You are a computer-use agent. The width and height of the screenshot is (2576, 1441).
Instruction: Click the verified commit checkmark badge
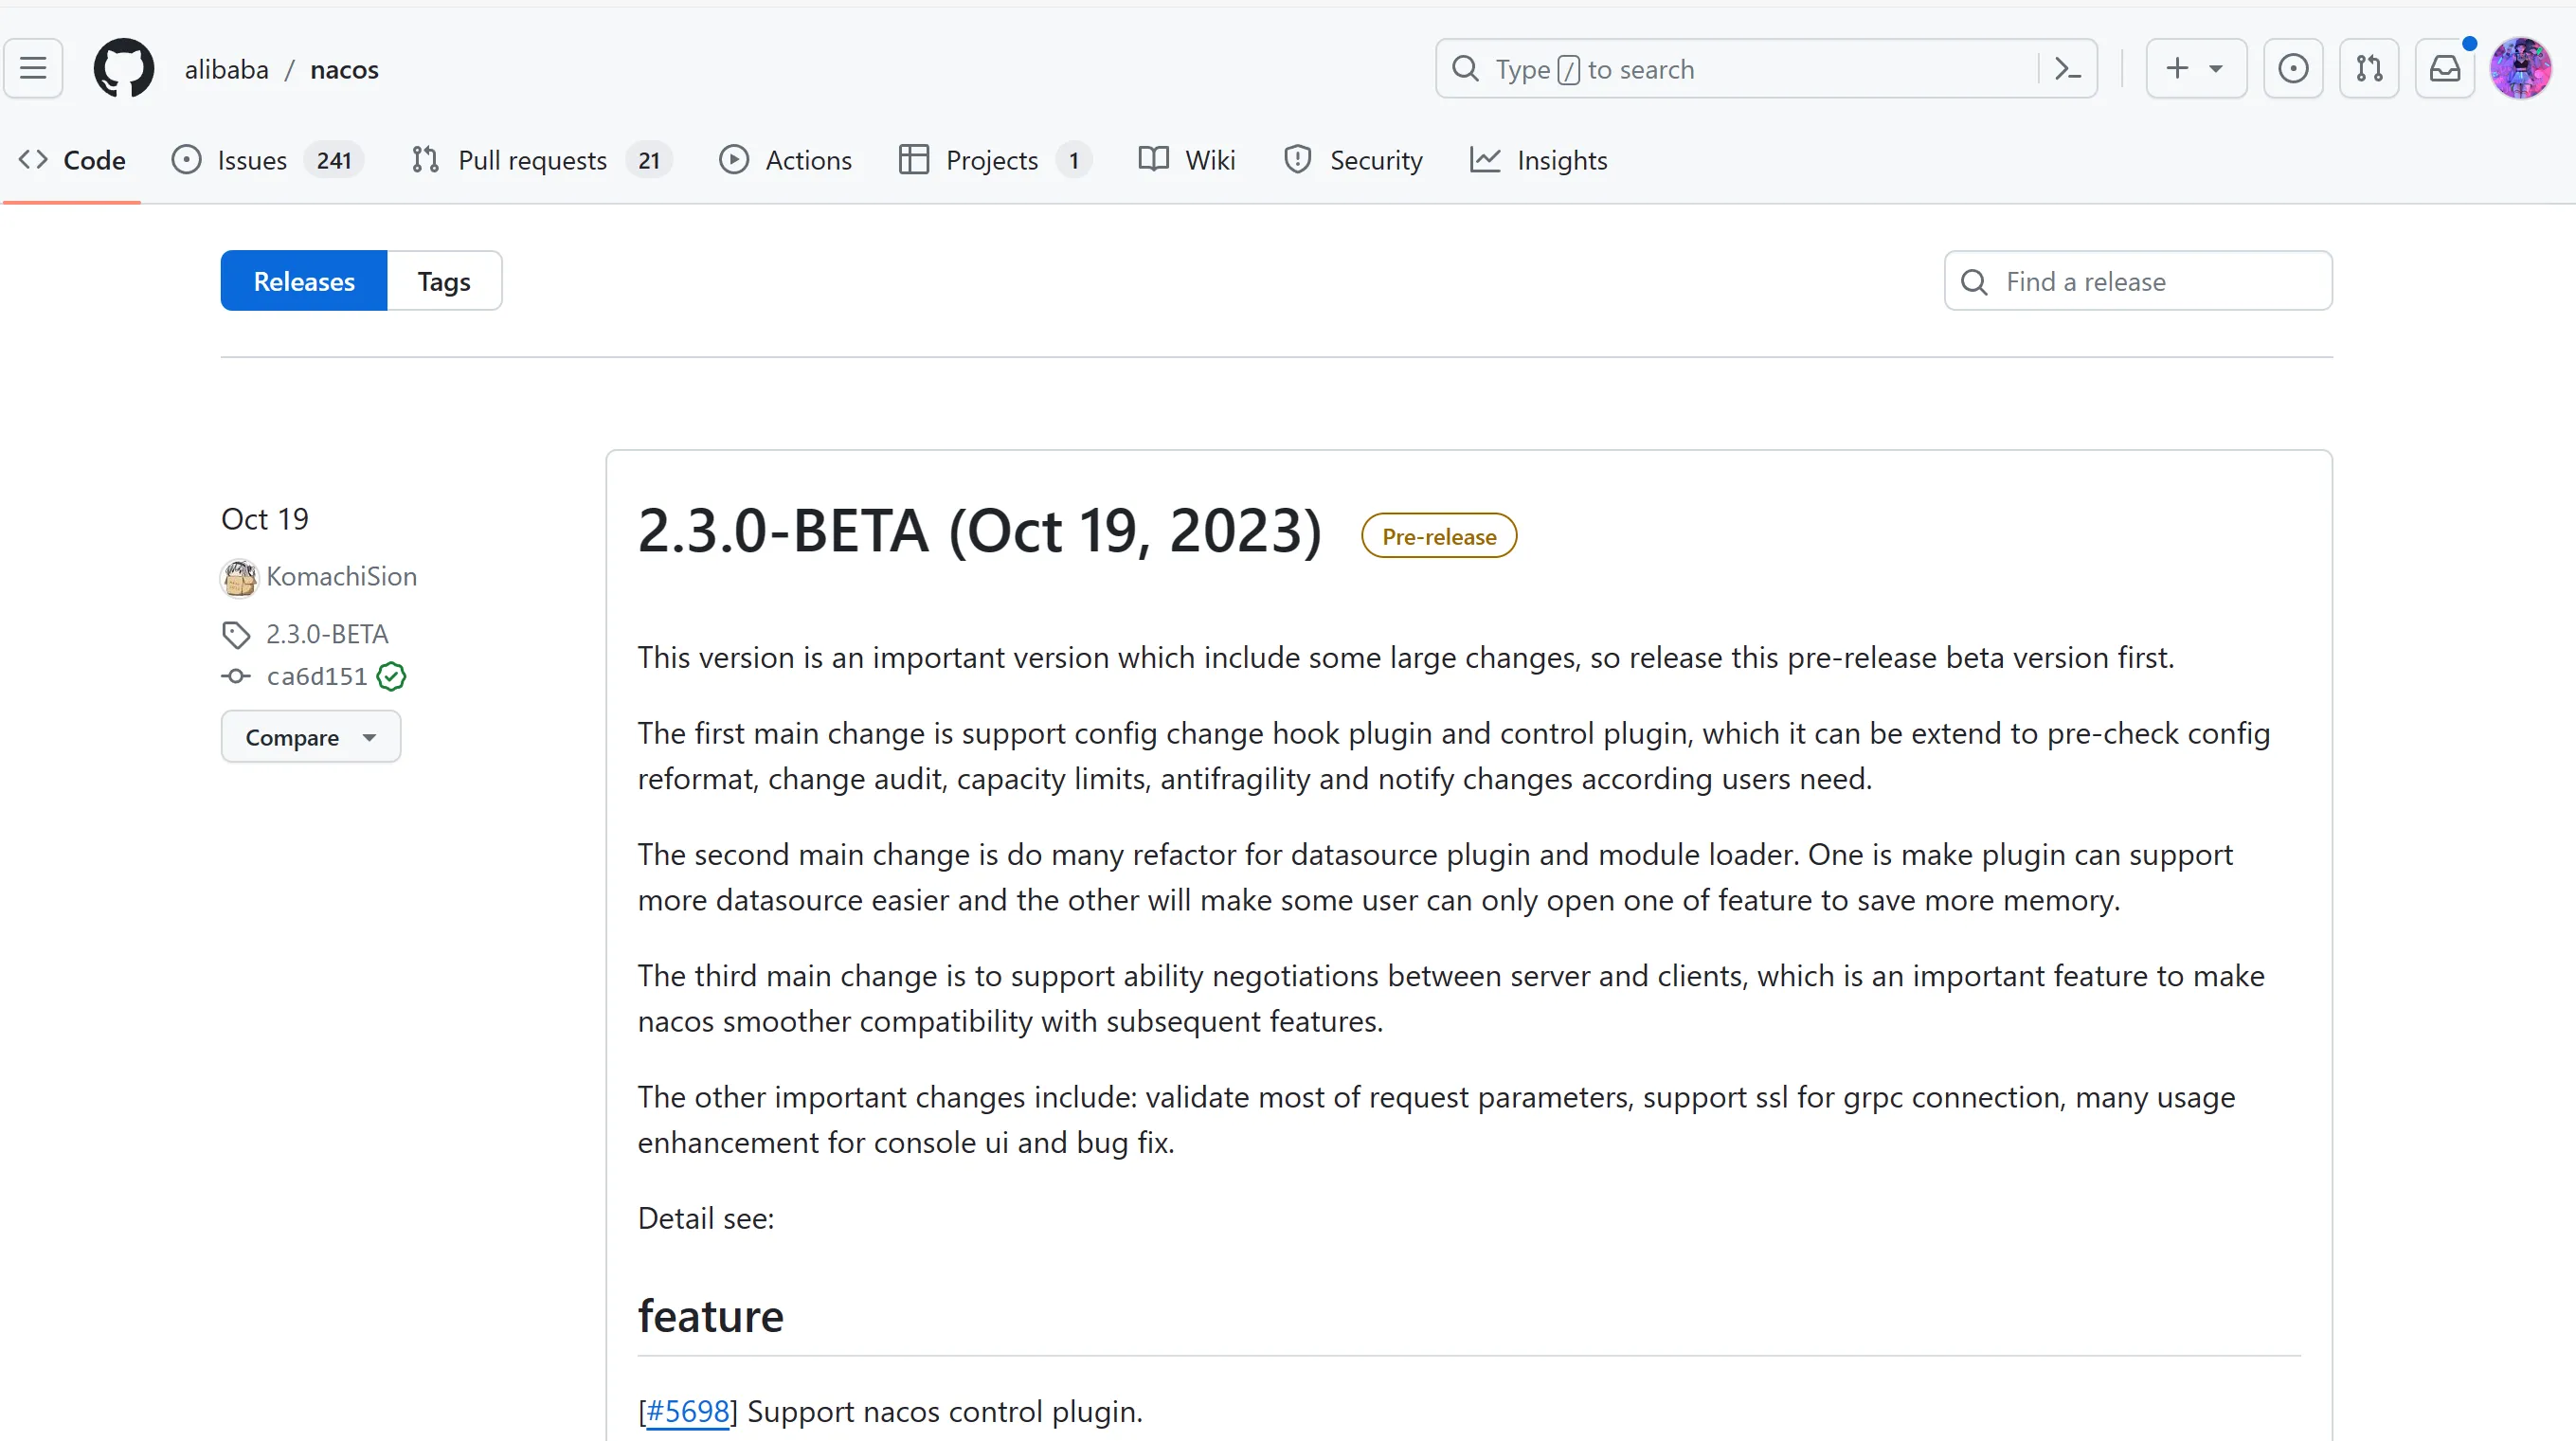(x=391, y=677)
